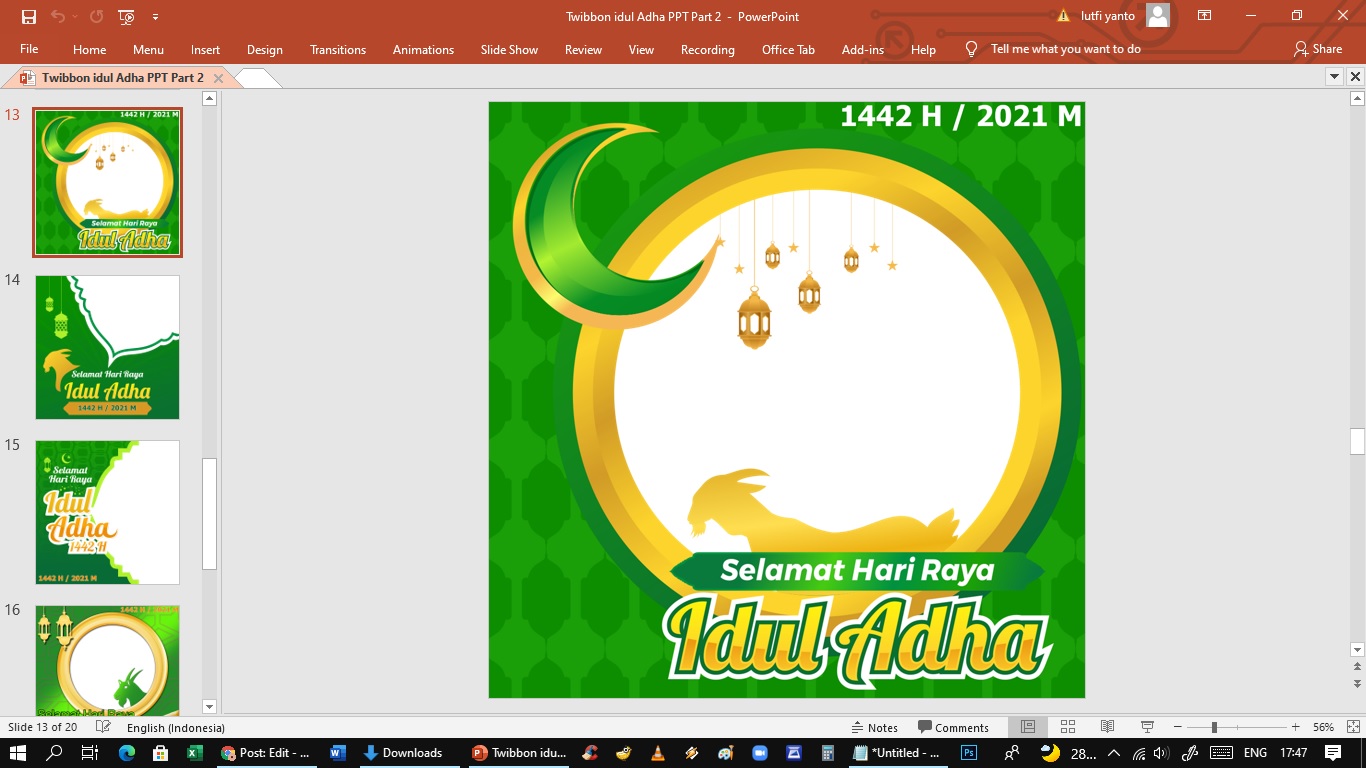Screen dimensions: 1366x768
Task: Open the Windows Start menu
Action: tap(18, 753)
